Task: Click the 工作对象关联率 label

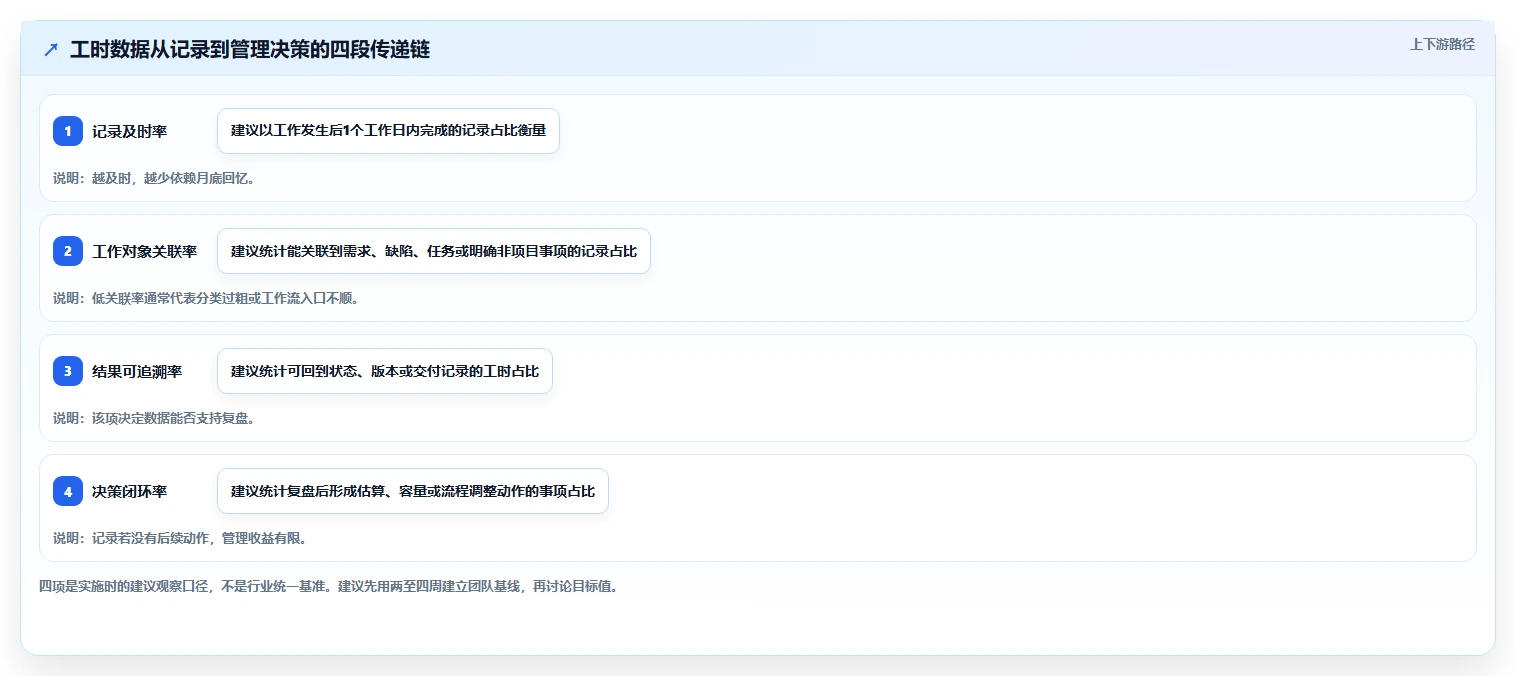Action: click(x=144, y=251)
